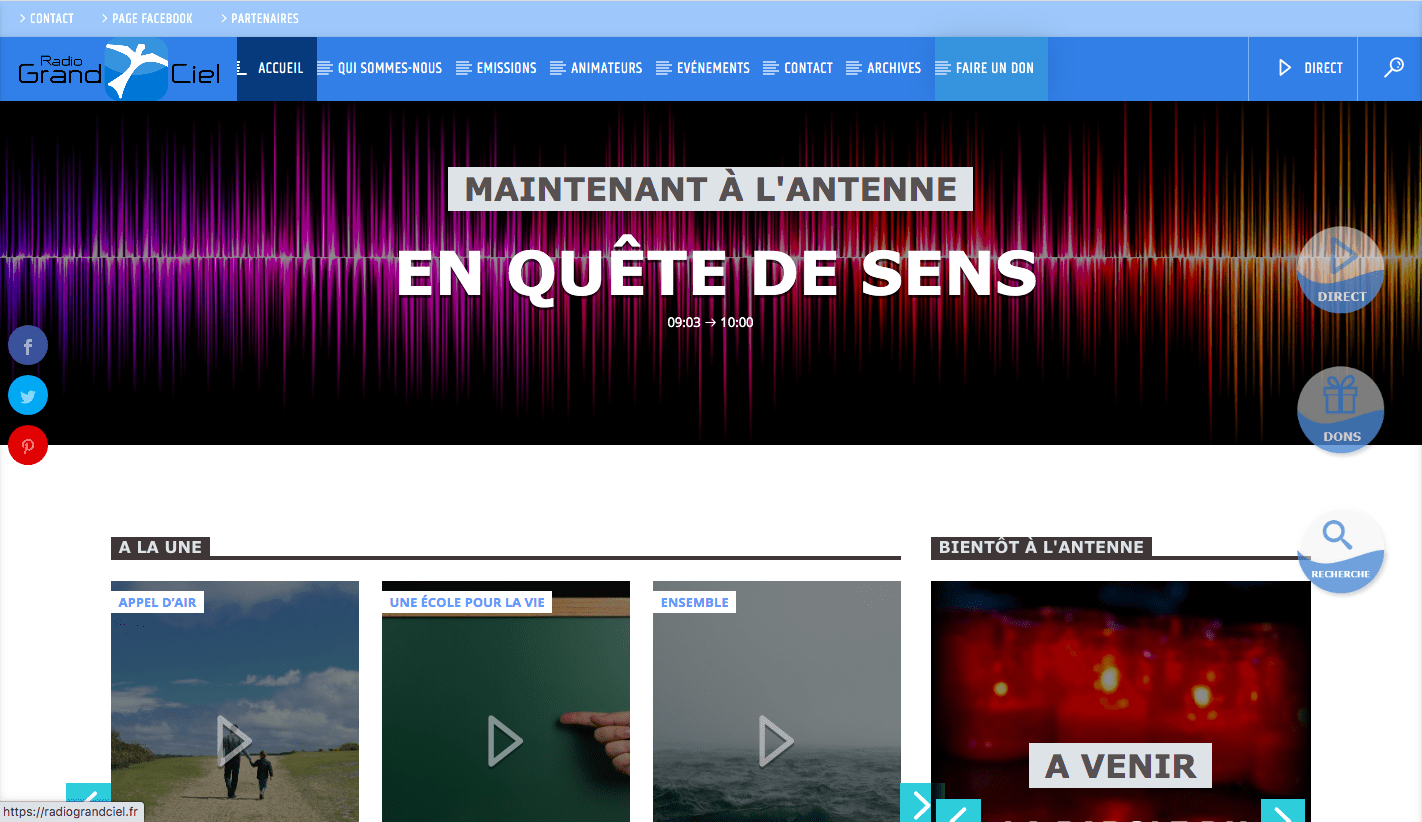This screenshot has height=822, width=1422.
Task: Show previous Bientôt à l'antenne item
Action: point(958,811)
